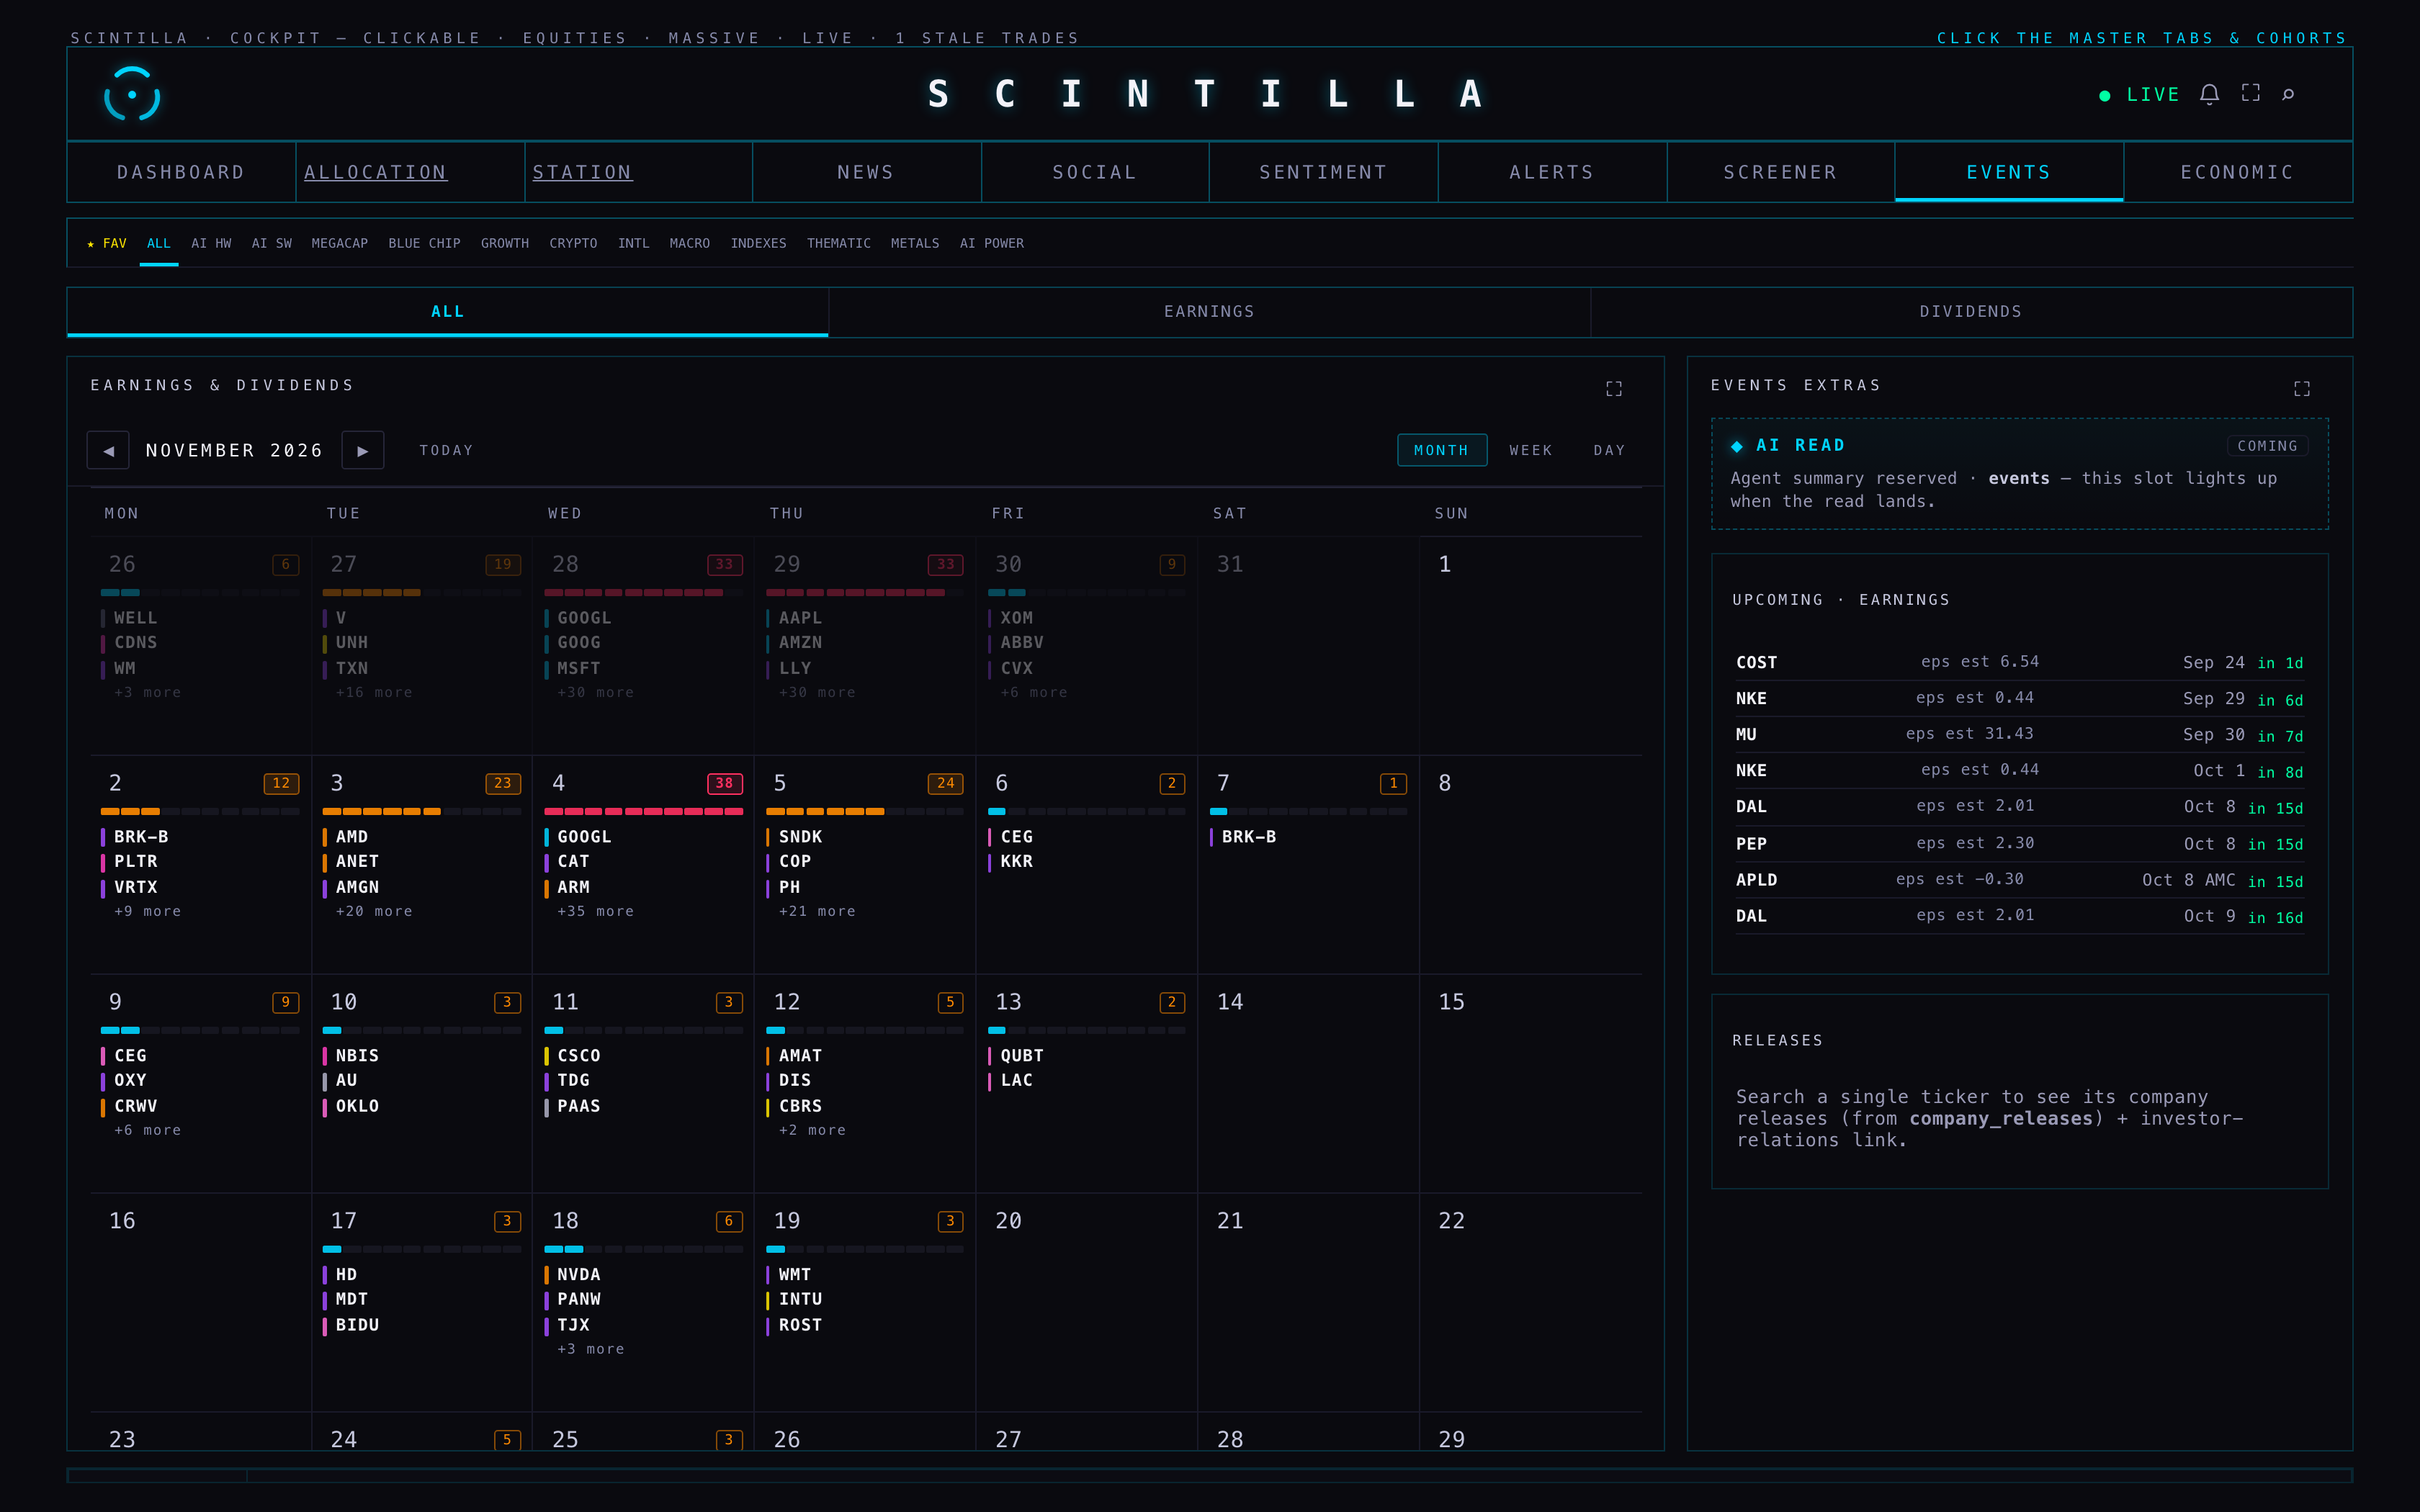Expand '+9 more' on November 2
This screenshot has height=1512, width=2420.
pos(147,911)
